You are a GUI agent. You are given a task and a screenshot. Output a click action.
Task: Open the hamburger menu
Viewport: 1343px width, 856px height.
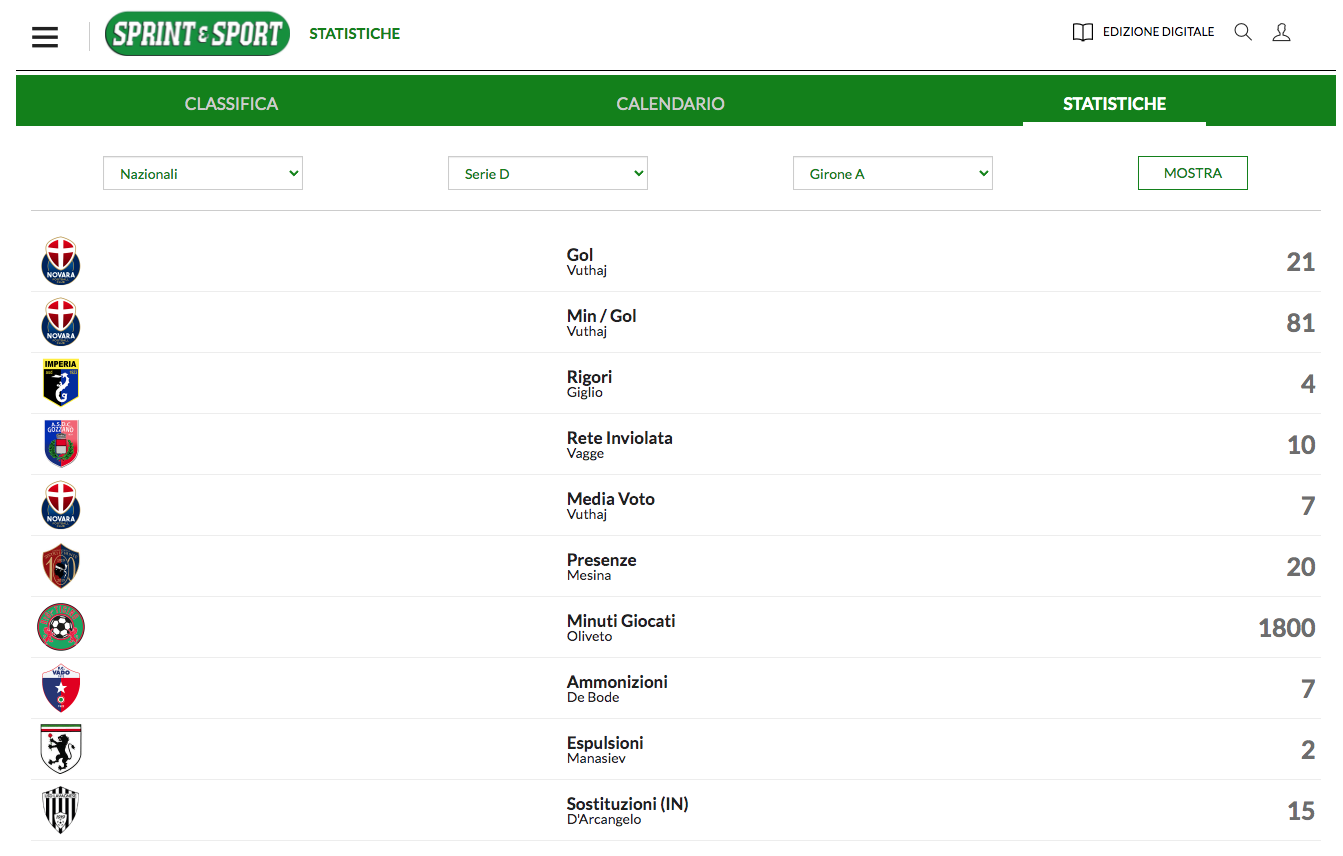pyautogui.click(x=45, y=37)
